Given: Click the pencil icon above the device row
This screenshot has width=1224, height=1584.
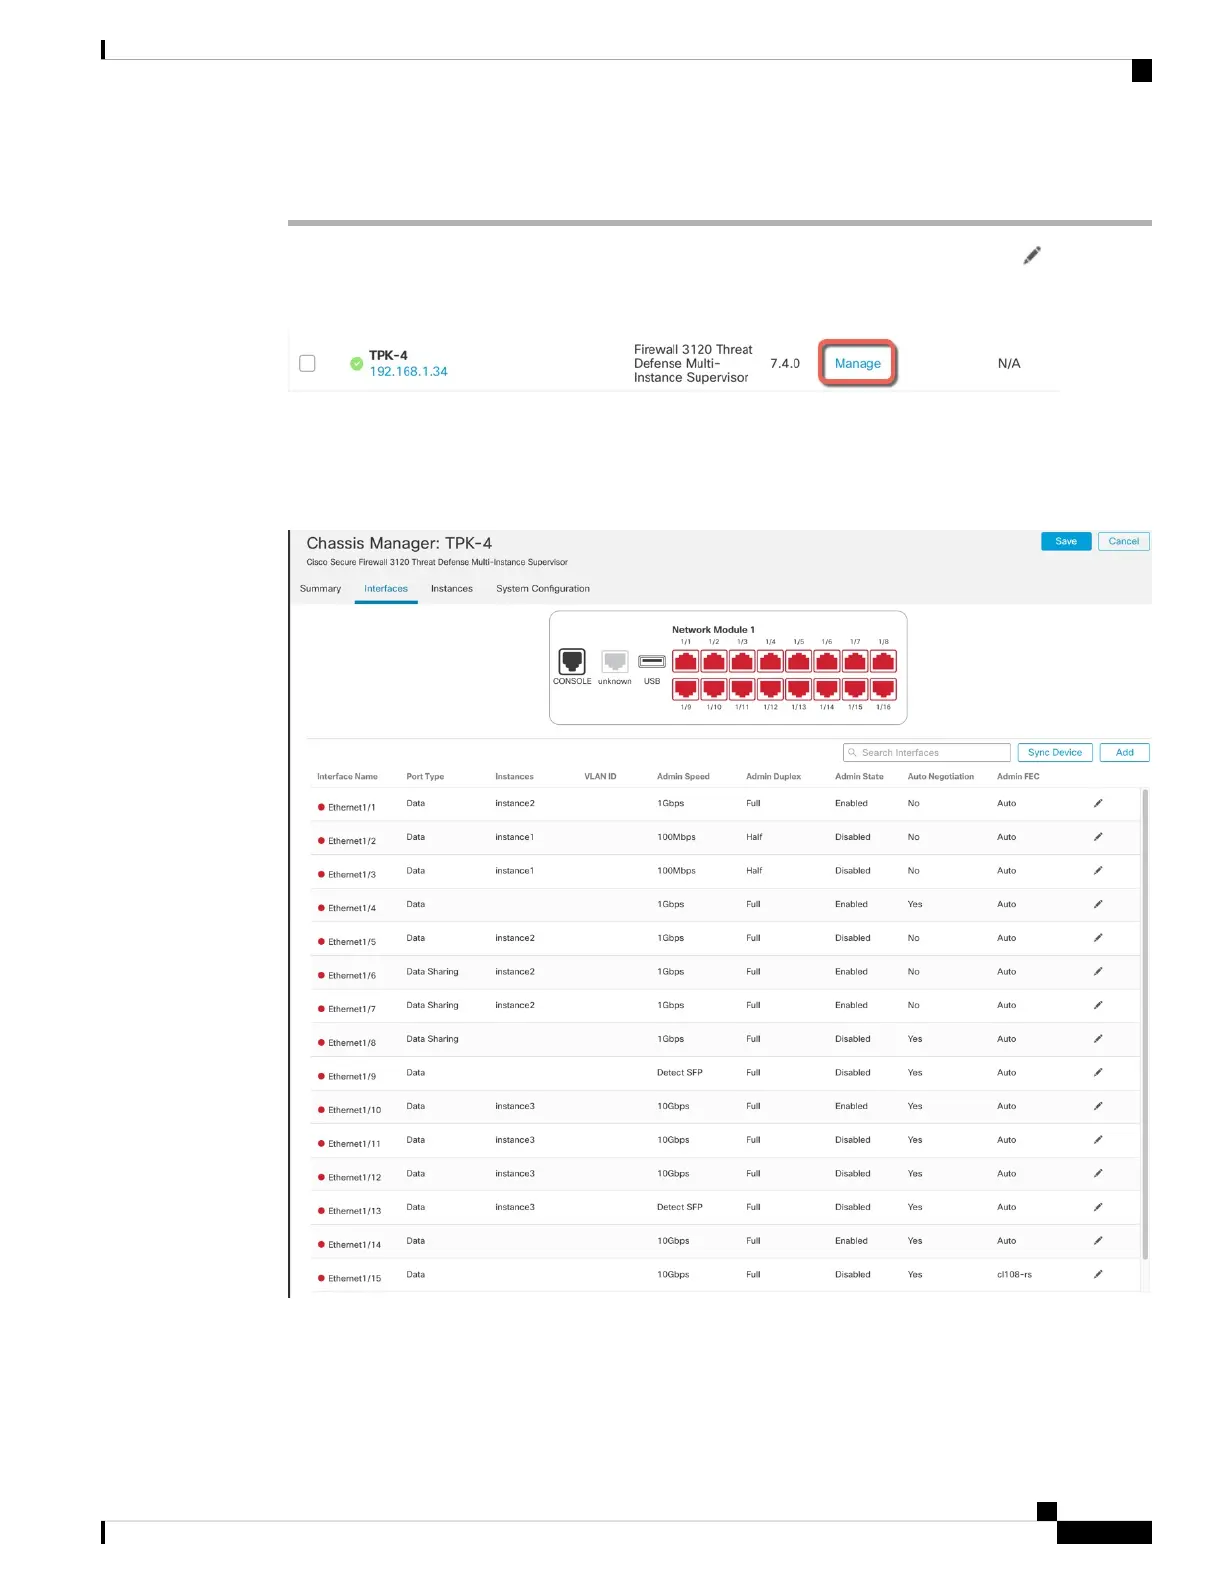Looking at the screenshot, I should click(1032, 255).
